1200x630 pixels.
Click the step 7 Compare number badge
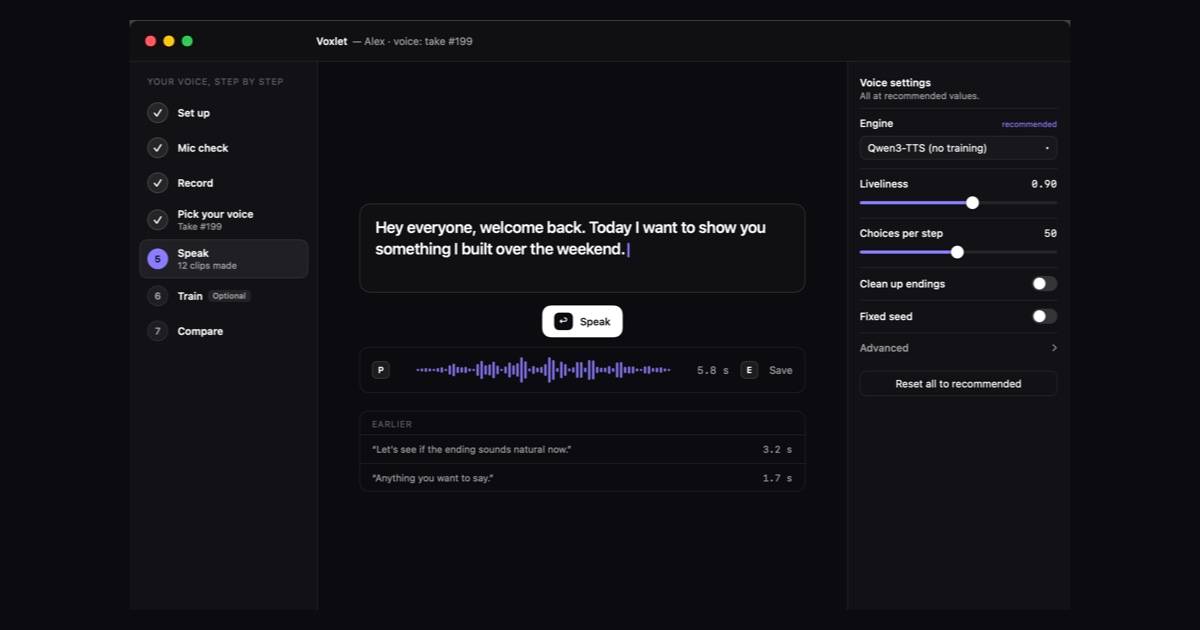[x=157, y=331]
